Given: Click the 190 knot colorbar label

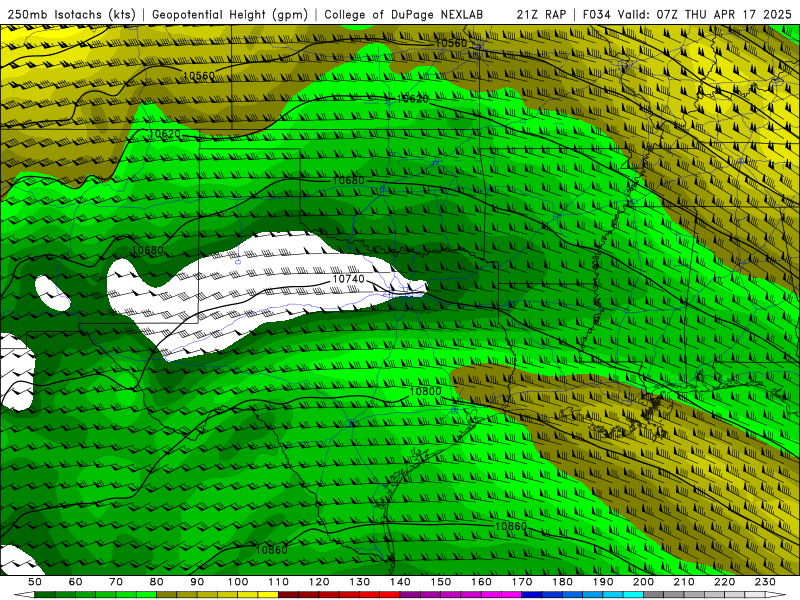Looking at the screenshot, I should click(603, 582).
